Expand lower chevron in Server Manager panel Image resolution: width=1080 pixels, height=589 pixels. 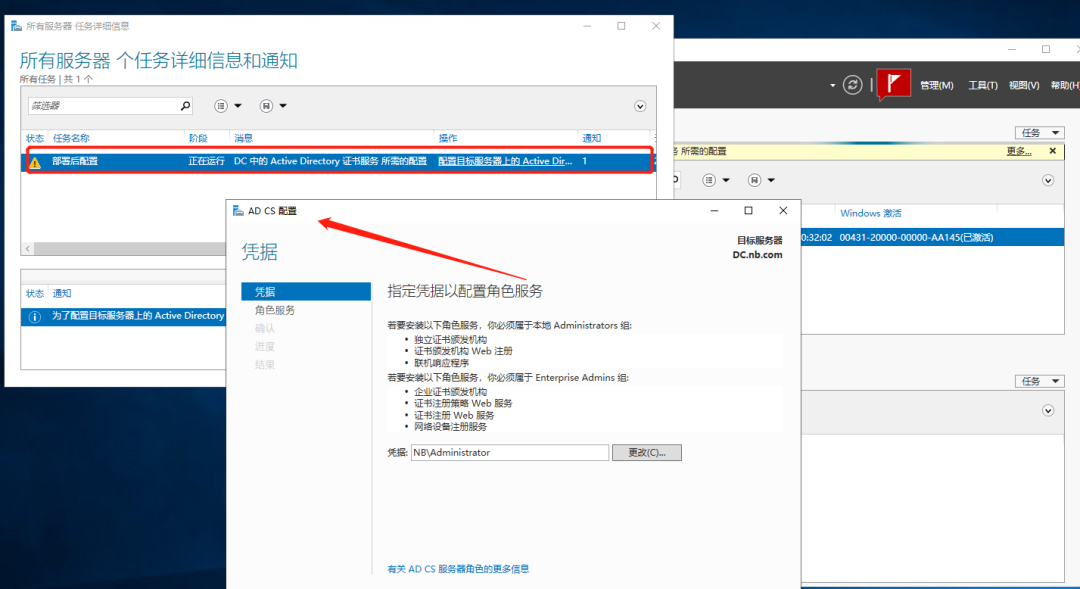coord(1048,411)
